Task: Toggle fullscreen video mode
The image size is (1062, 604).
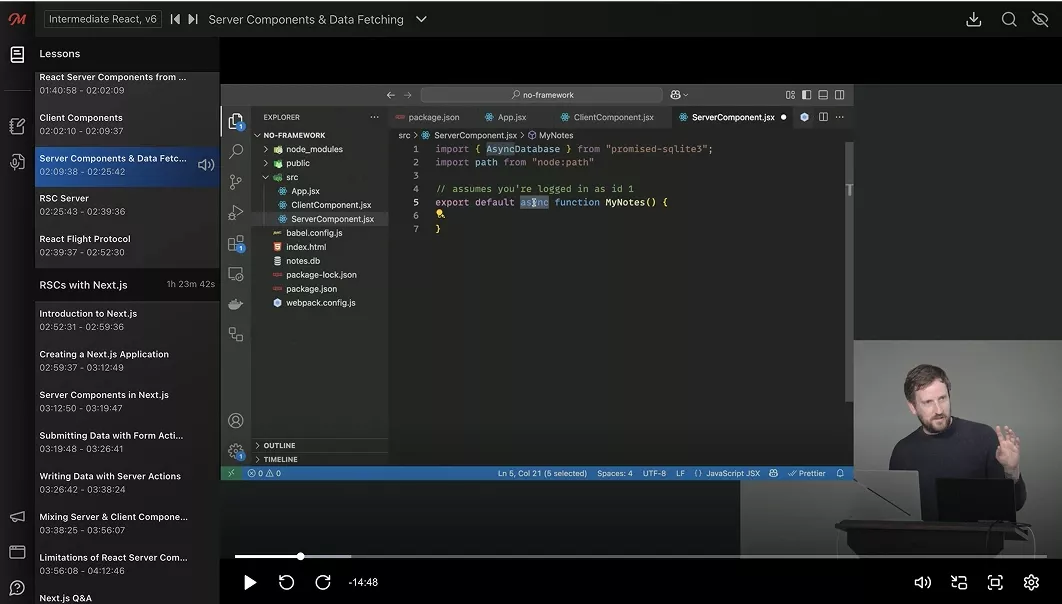Action: coord(995,582)
